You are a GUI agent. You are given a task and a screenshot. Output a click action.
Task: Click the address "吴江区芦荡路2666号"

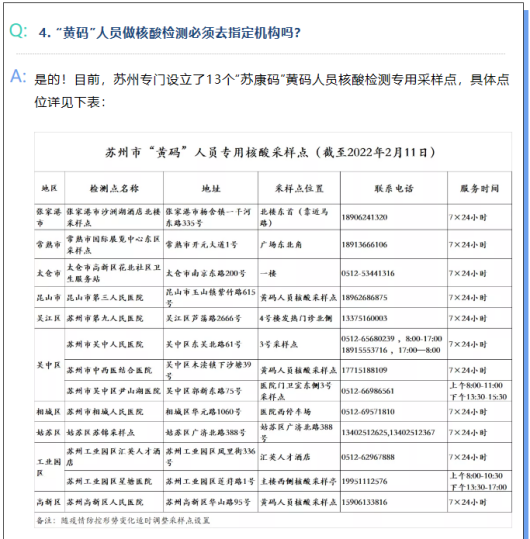(x=203, y=318)
